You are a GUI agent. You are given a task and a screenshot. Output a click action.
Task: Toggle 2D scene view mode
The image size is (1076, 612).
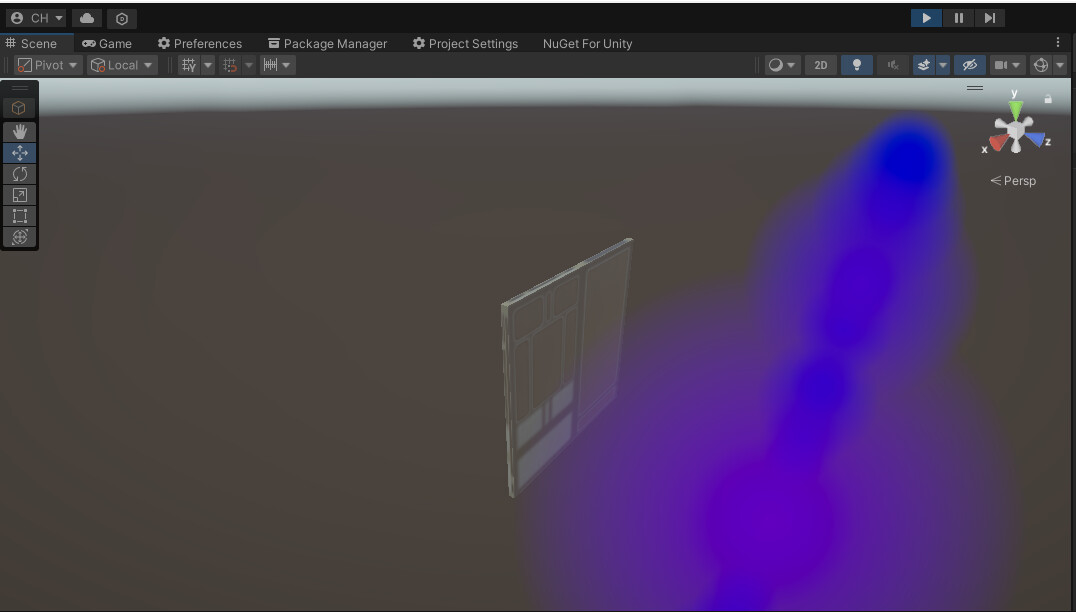tap(820, 64)
